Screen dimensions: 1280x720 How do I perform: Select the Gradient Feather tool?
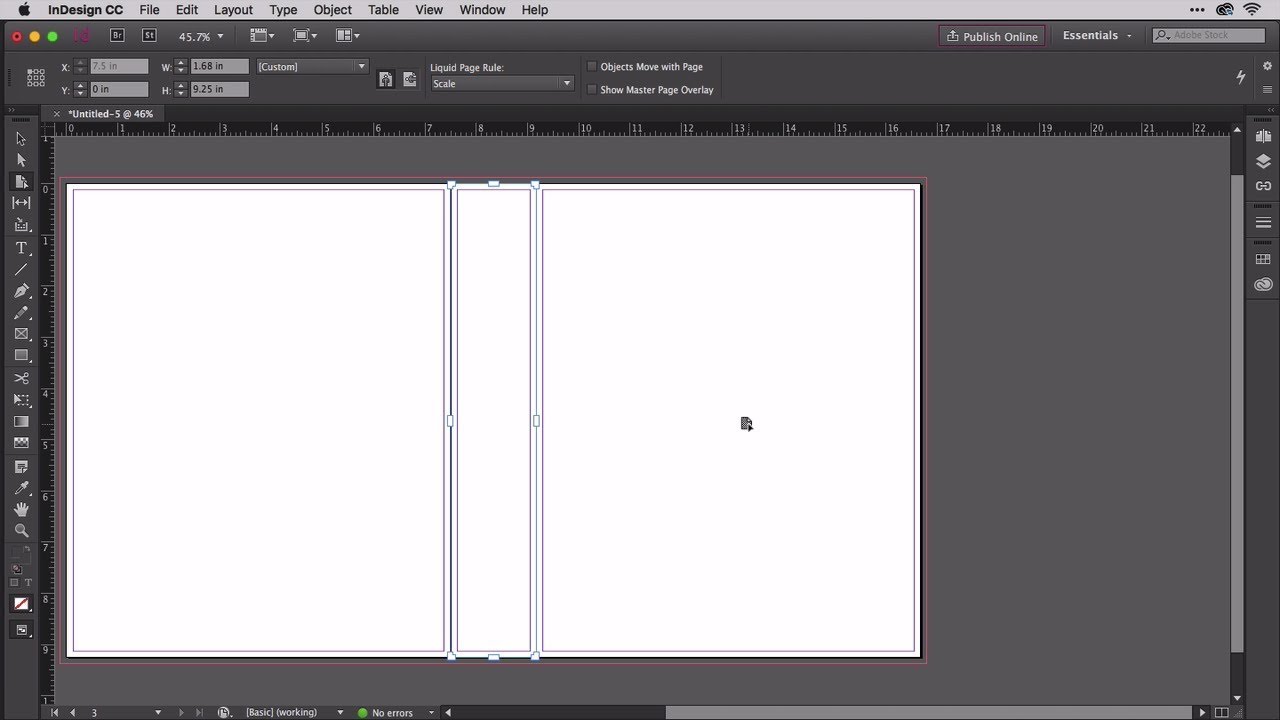[21, 443]
